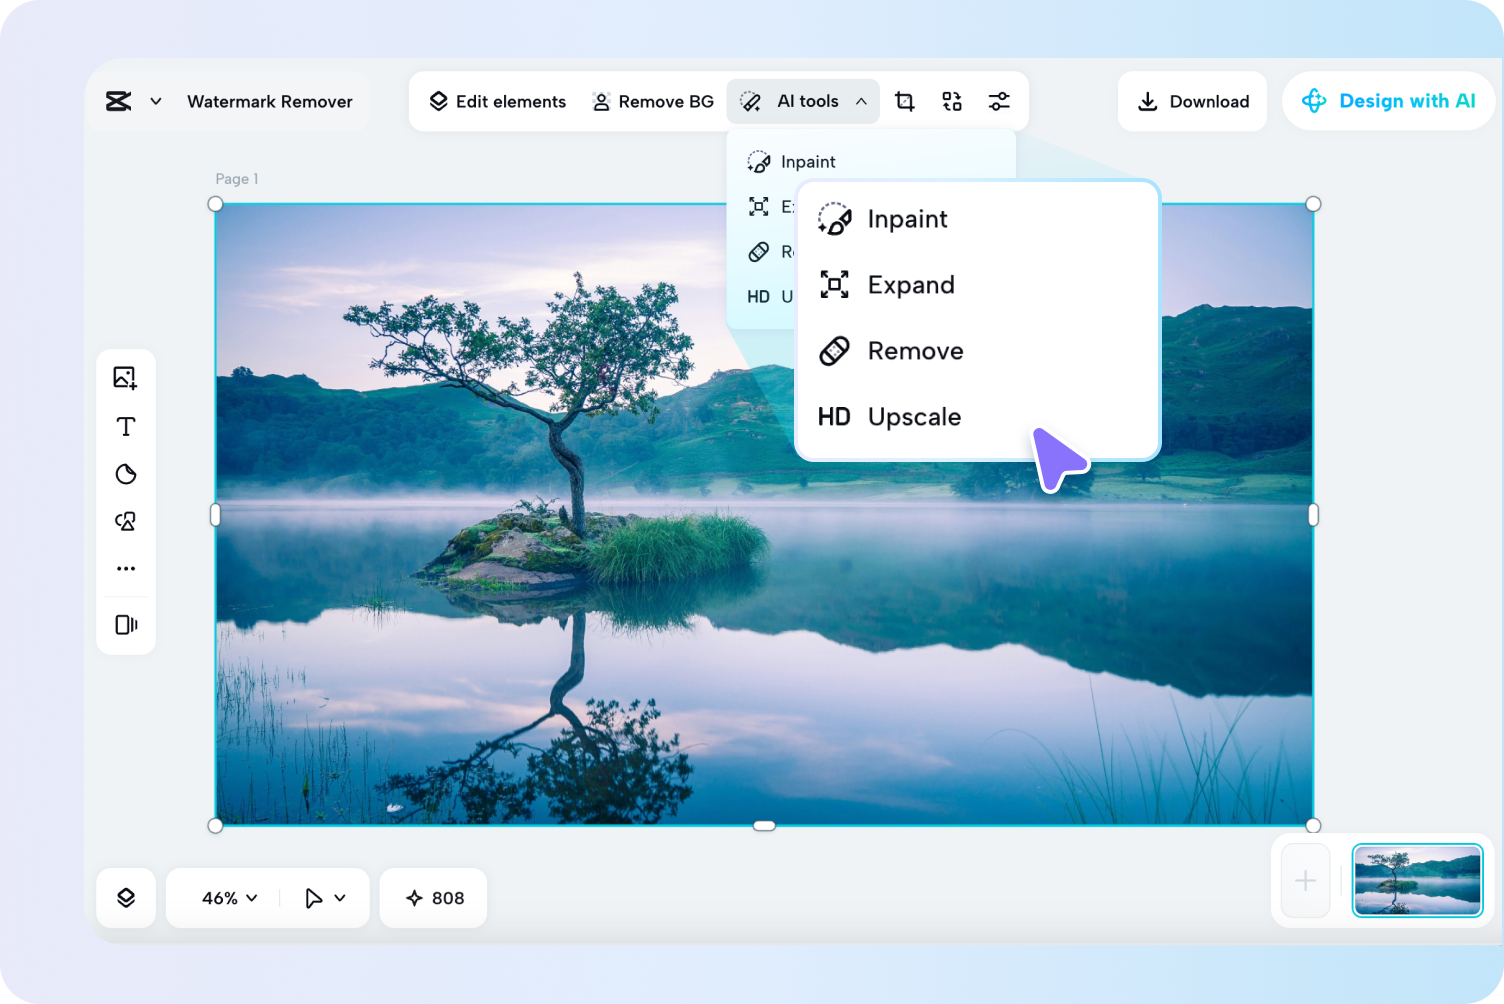Image resolution: width=1504 pixels, height=1004 pixels.
Task: Open the Frame/resize tool in sidebar
Action: pyautogui.click(x=126, y=624)
